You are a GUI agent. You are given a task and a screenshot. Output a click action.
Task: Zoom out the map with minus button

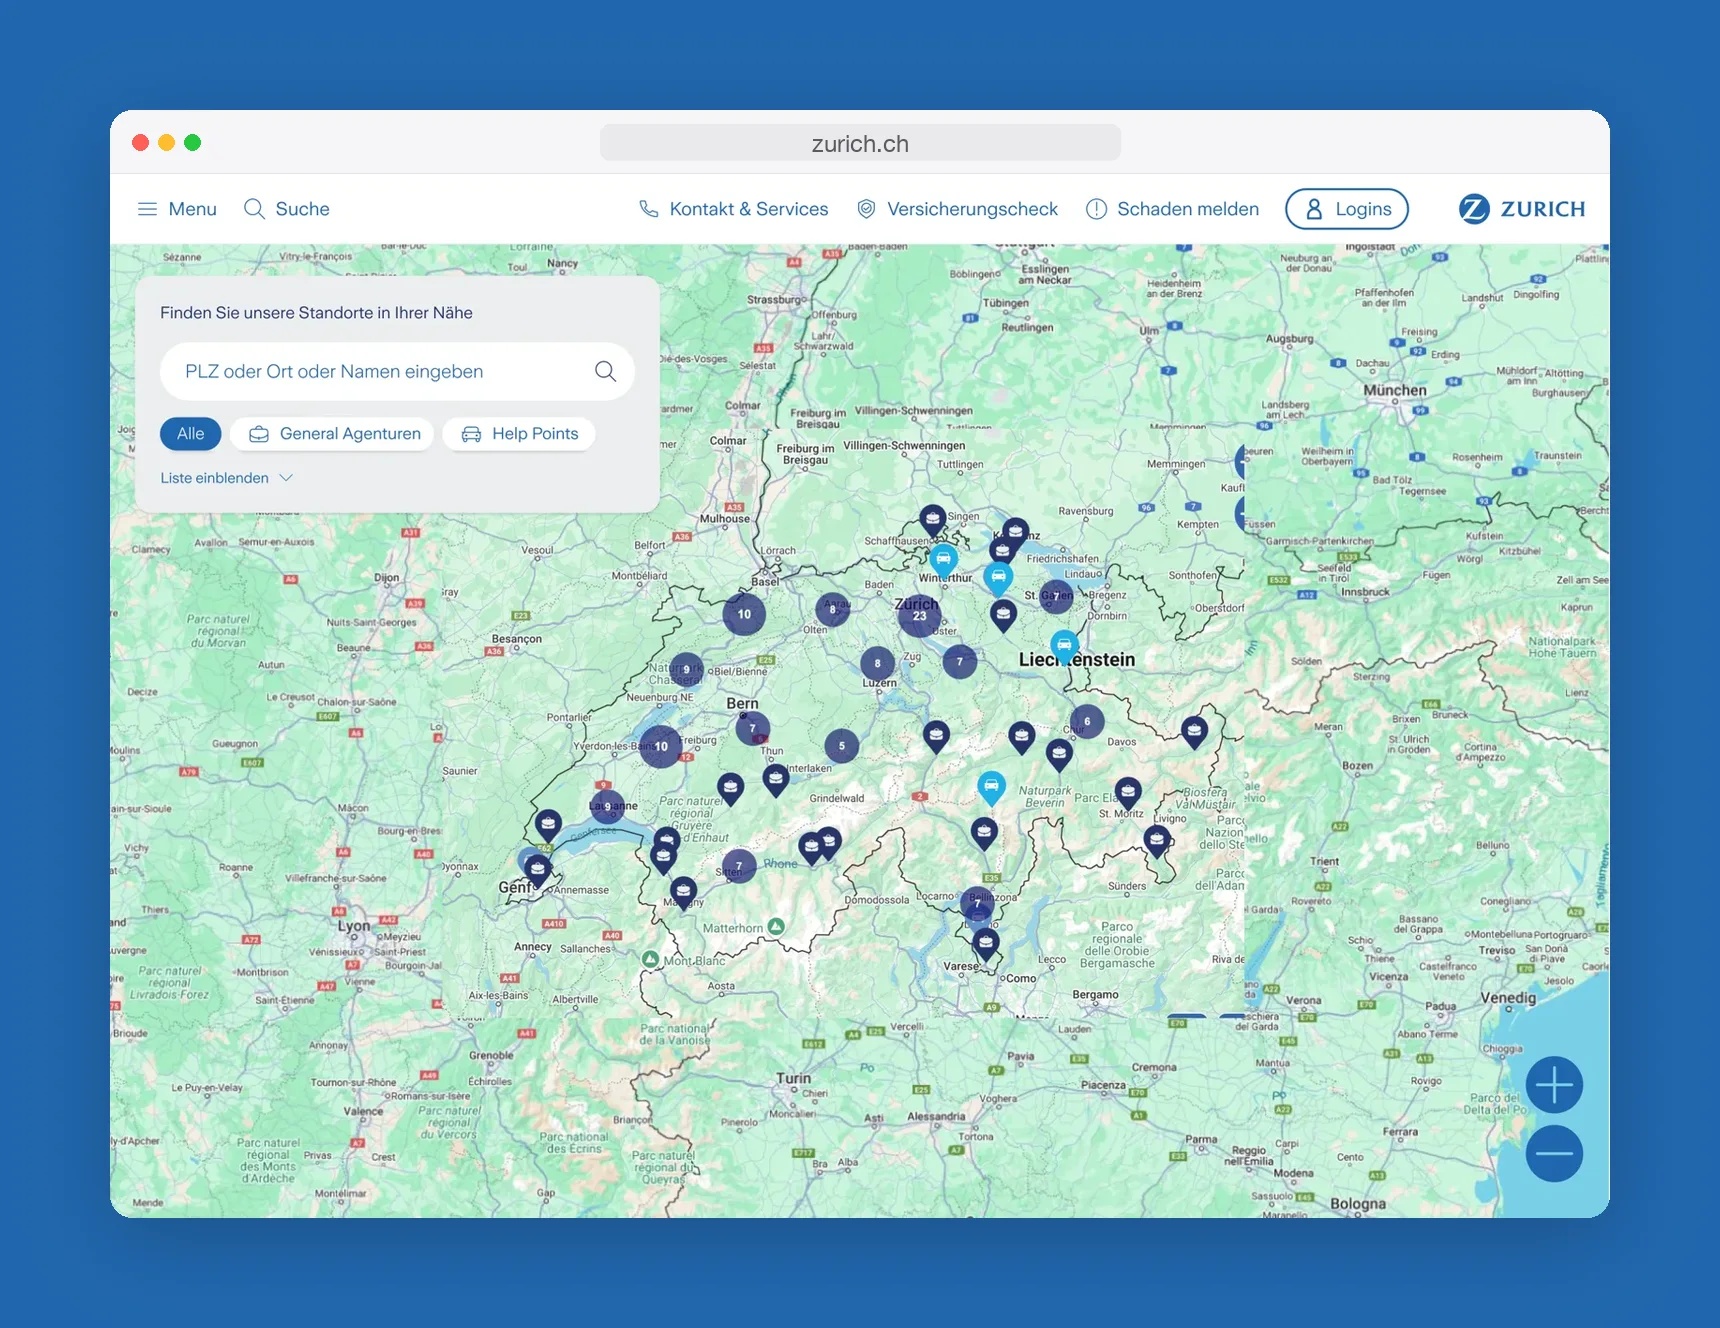pyautogui.click(x=1554, y=1154)
